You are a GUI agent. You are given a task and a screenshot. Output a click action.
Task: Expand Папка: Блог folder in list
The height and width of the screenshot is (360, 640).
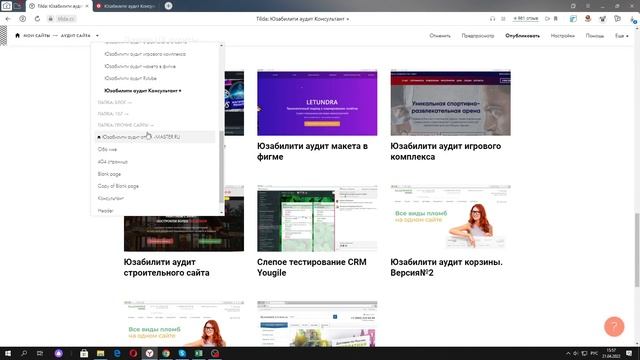tap(115, 102)
